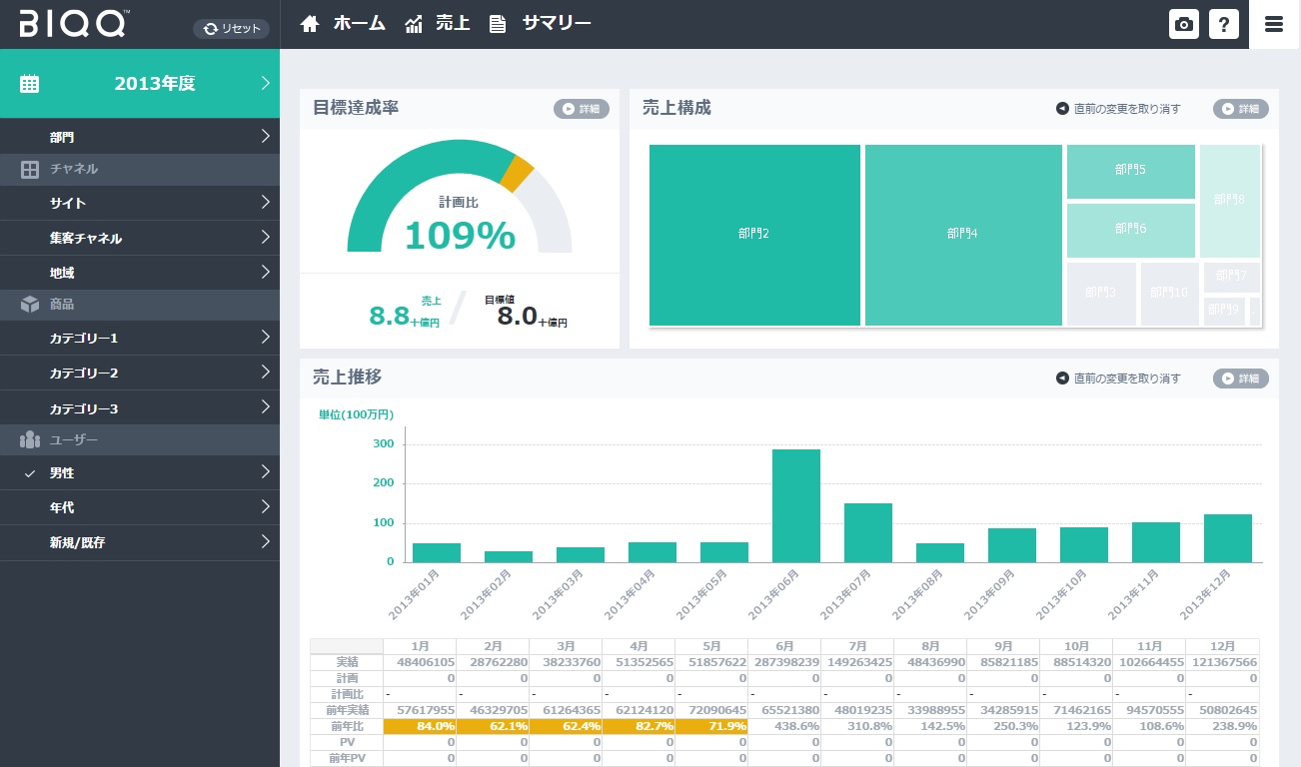
Task: Click the 前年実績 row label
Action: 346,710
